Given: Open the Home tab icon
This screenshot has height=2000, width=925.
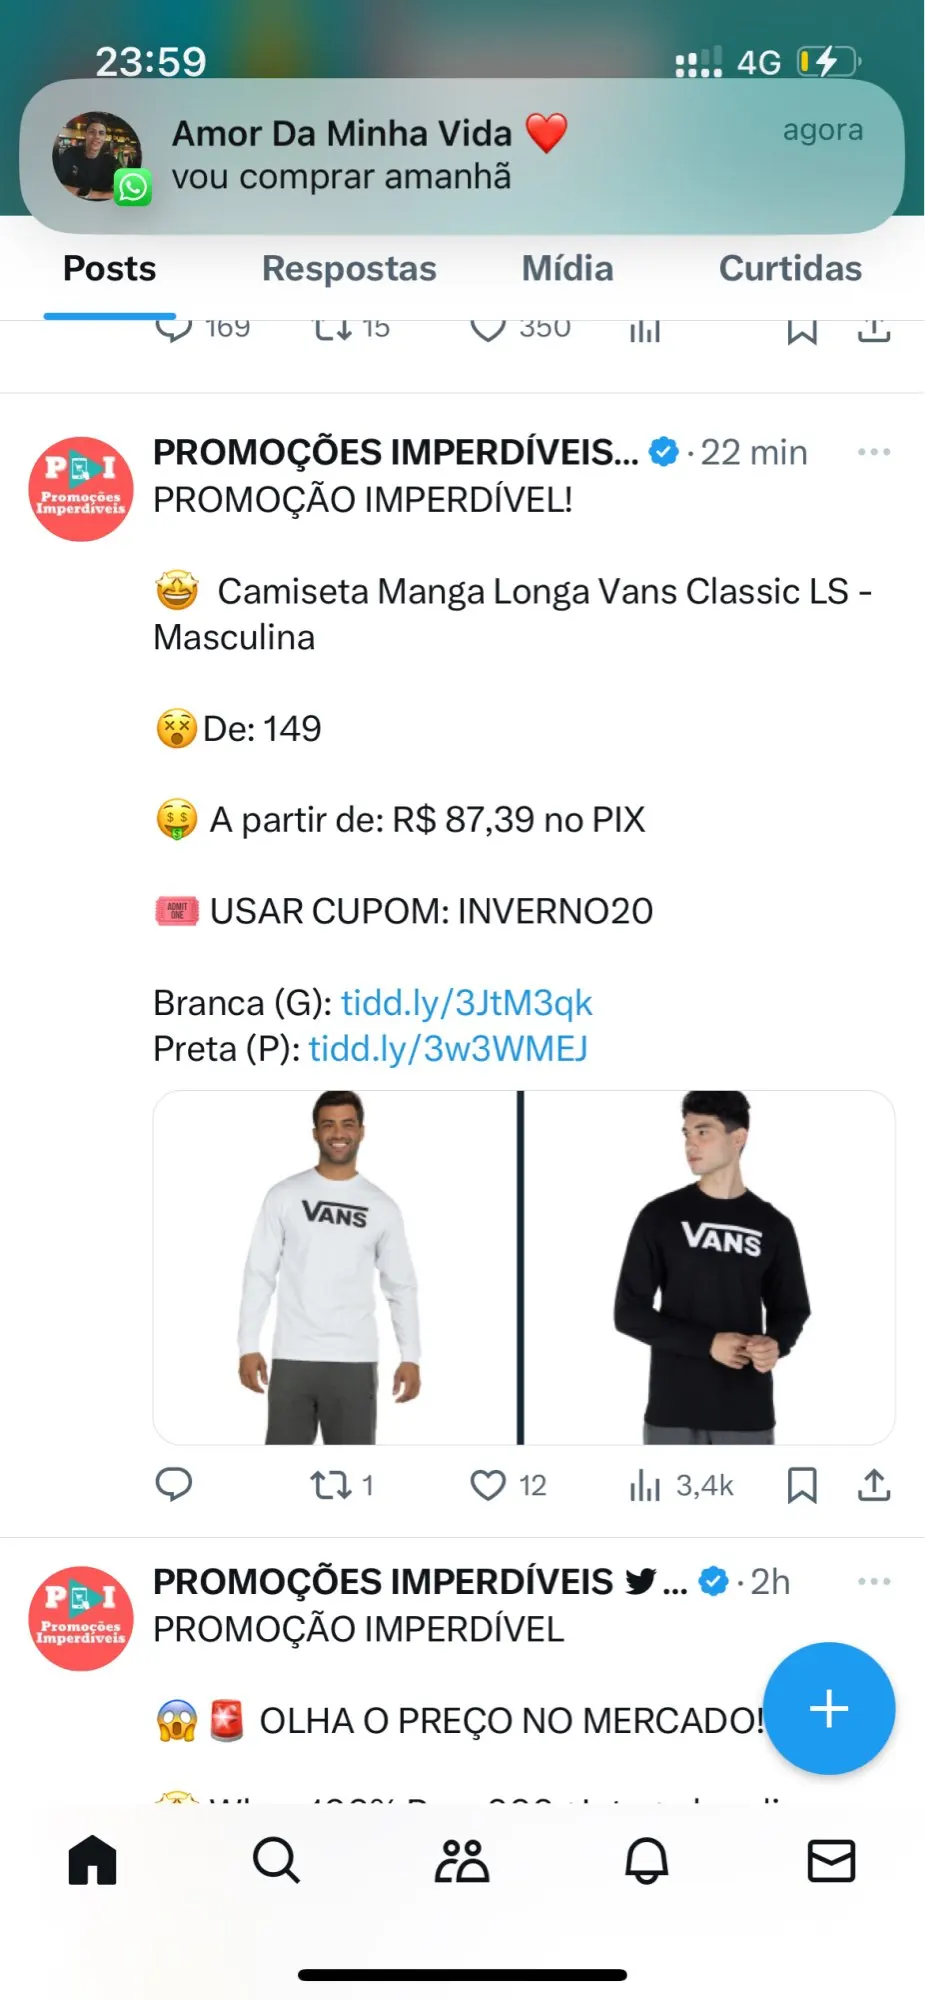Looking at the screenshot, I should (93, 1860).
